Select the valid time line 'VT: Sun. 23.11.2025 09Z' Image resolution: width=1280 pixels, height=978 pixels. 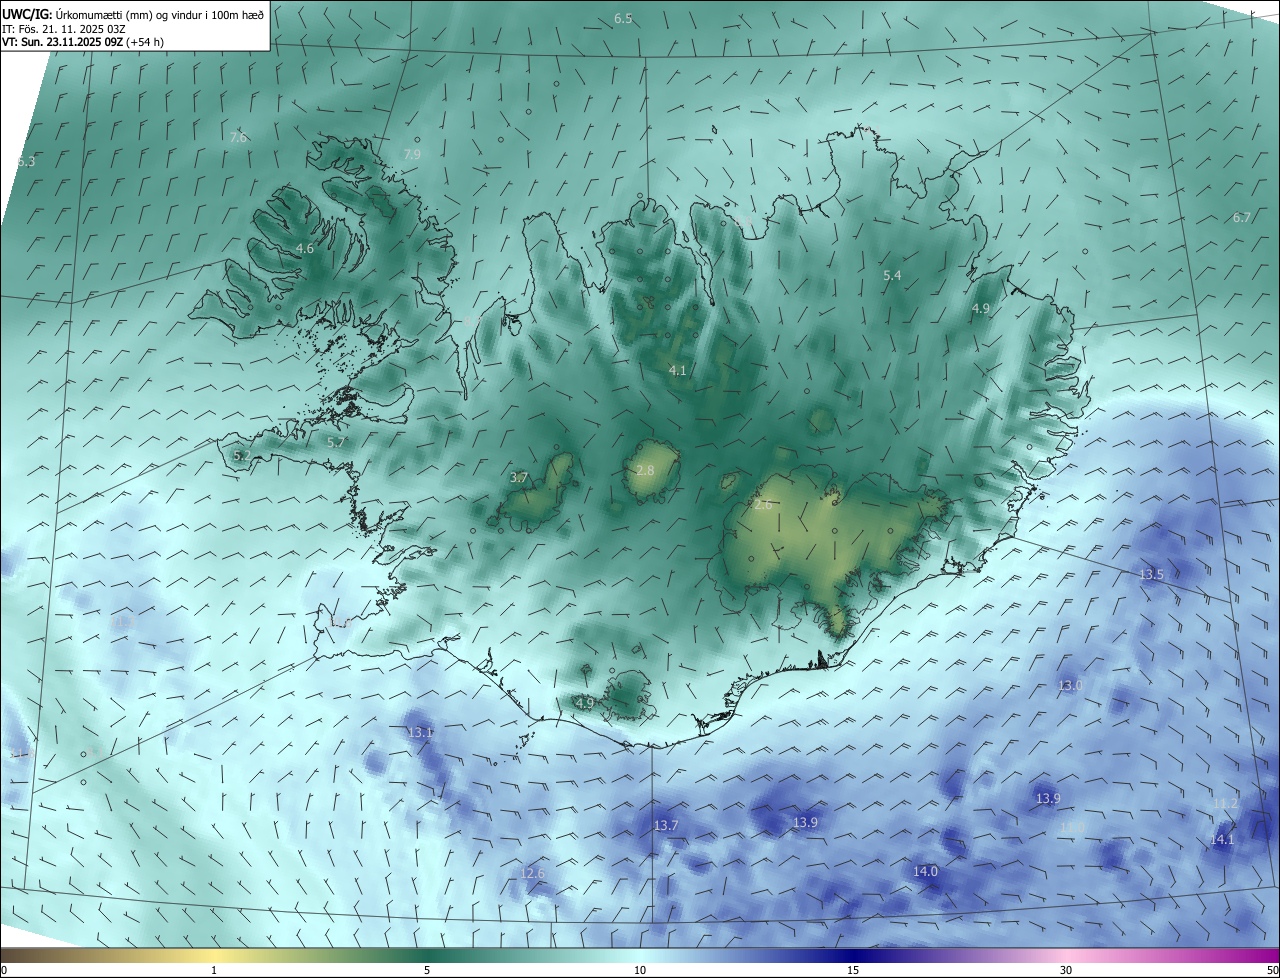pyautogui.click(x=63, y=42)
